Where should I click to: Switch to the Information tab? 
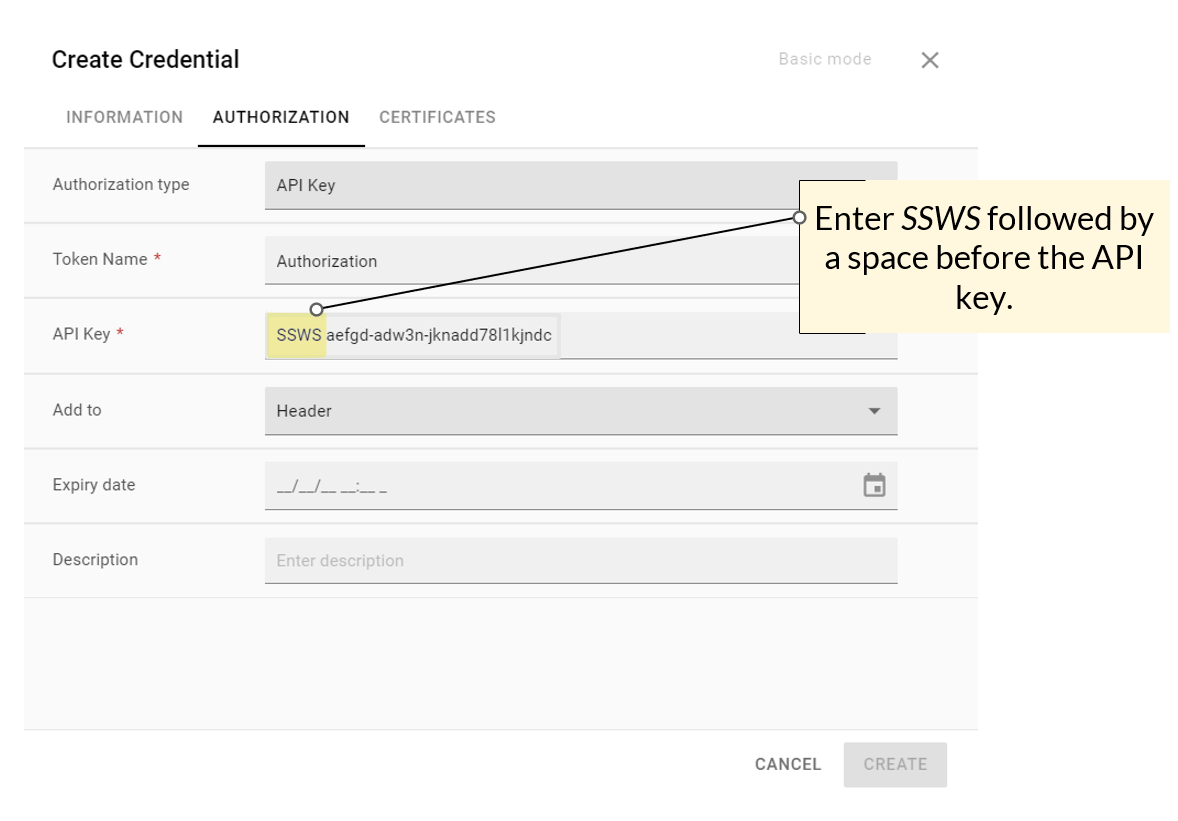[x=124, y=117]
